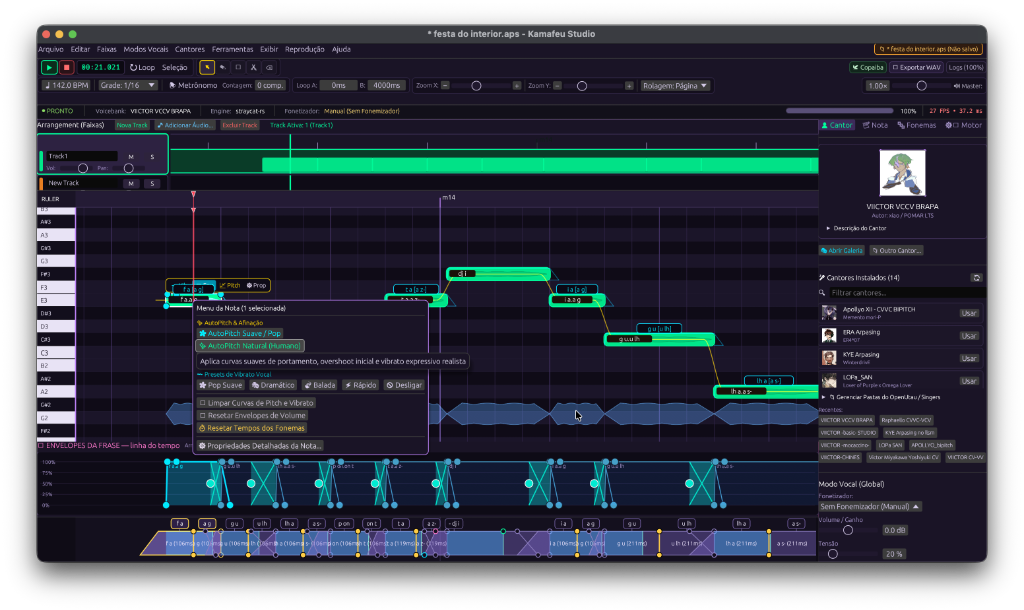The width and height of the screenshot is (1024, 610).
Task: Toggle the Metrônomo on or off
Action: pyautogui.click(x=193, y=86)
